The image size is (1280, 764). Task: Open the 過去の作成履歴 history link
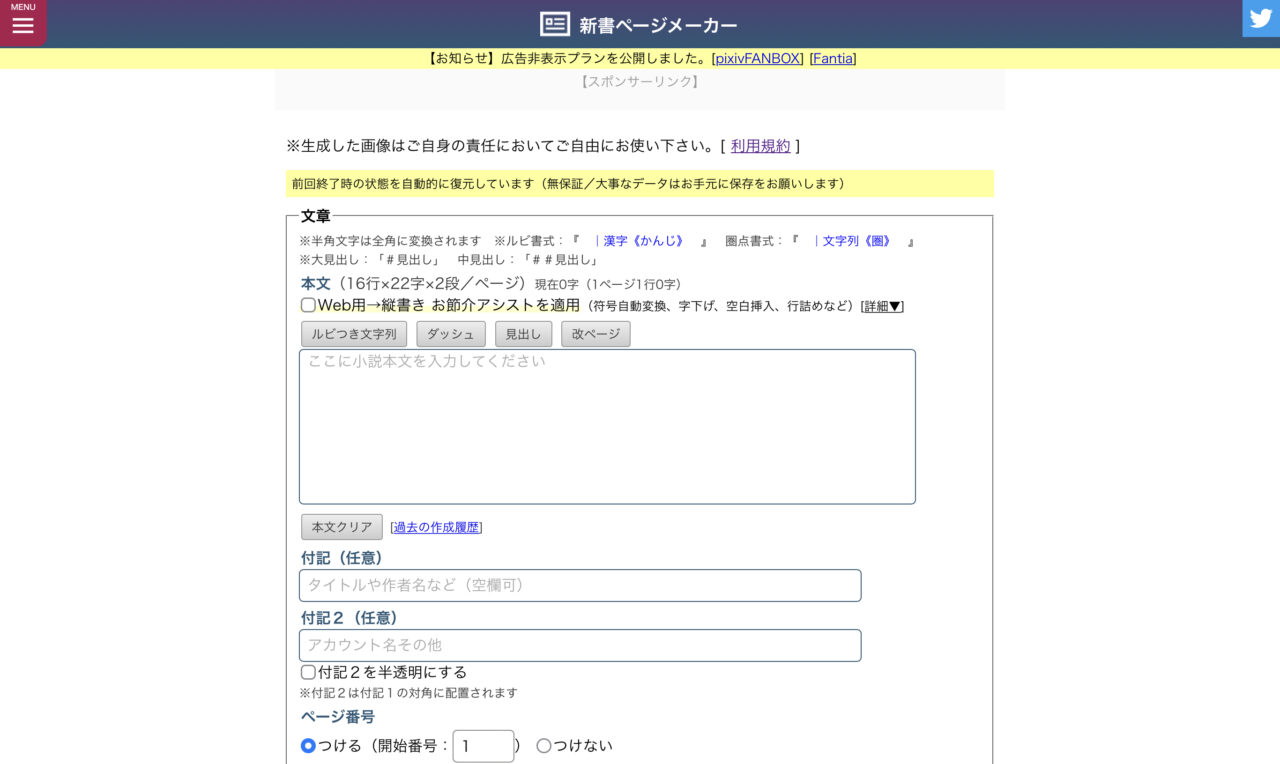(436, 526)
